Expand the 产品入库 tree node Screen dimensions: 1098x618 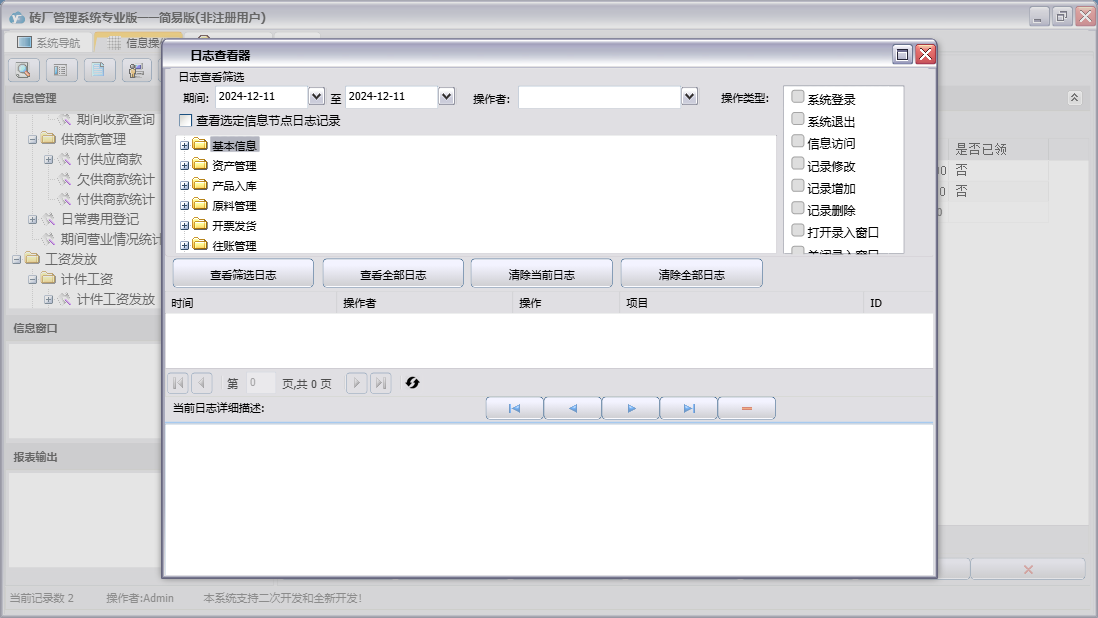point(184,185)
